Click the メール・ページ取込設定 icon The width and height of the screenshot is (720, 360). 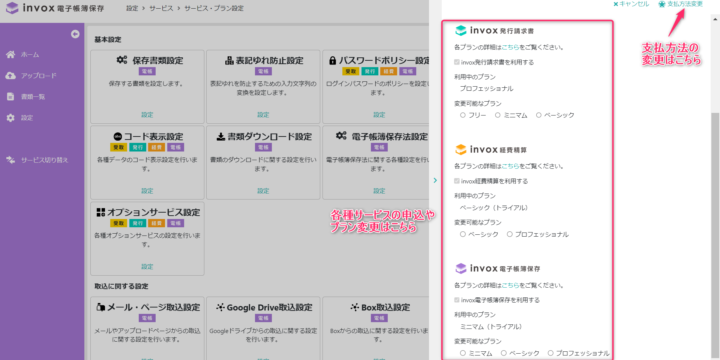pyautogui.click(x=100, y=307)
